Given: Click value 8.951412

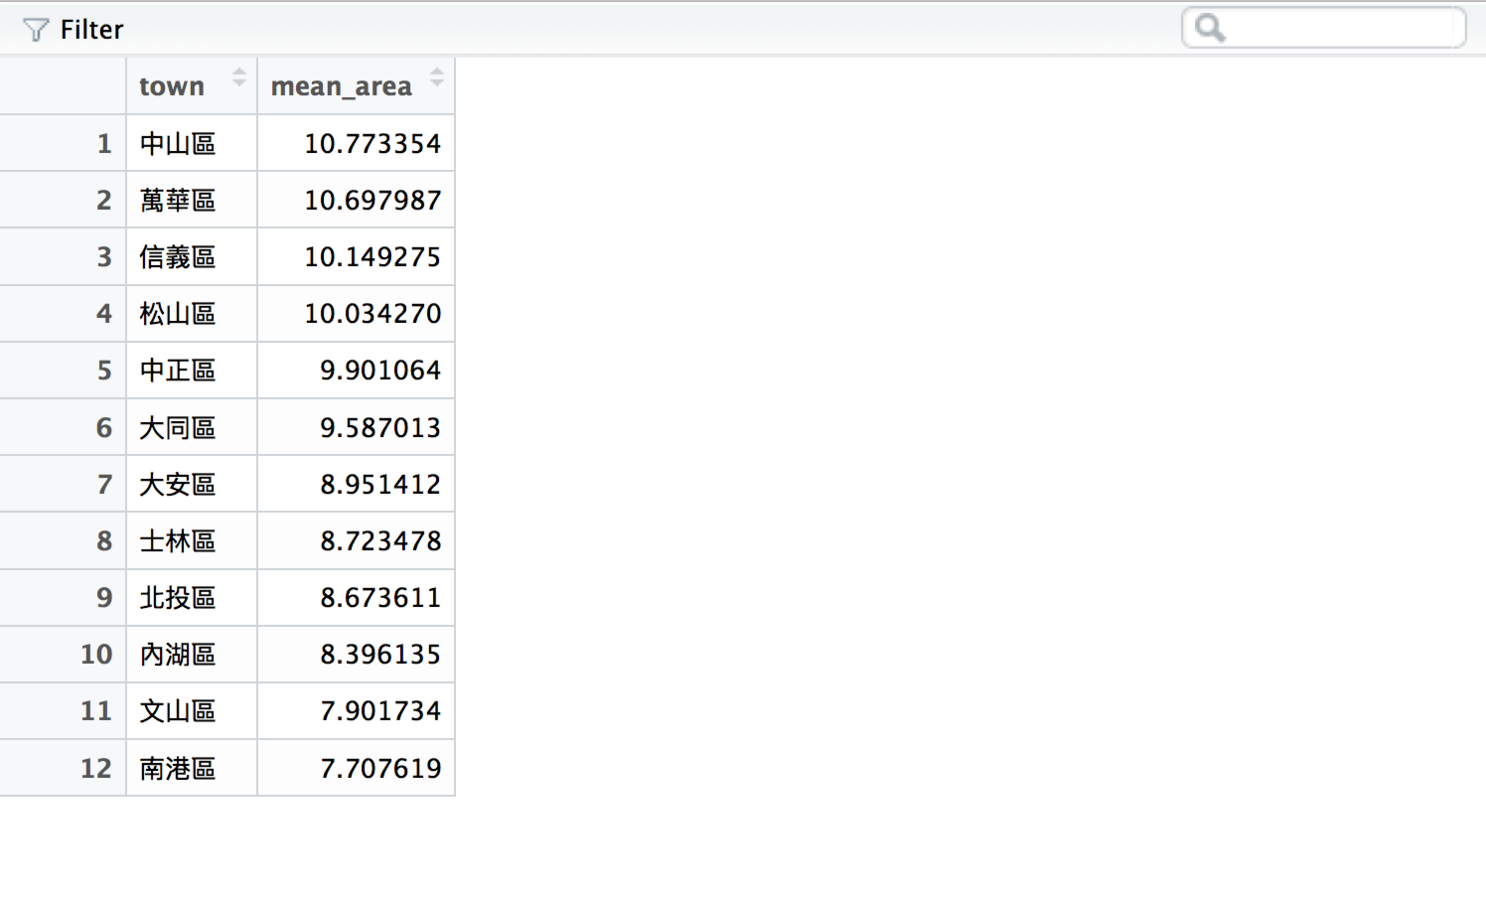Looking at the screenshot, I should pyautogui.click(x=381, y=485).
